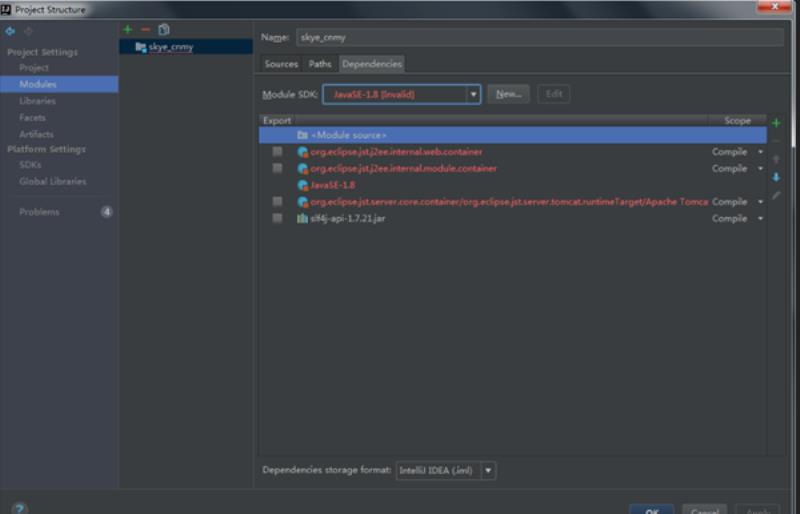The height and width of the screenshot is (514, 800).
Task: Open scope dropdown for j2ee.internal.module.container
Action: coord(760,168)
